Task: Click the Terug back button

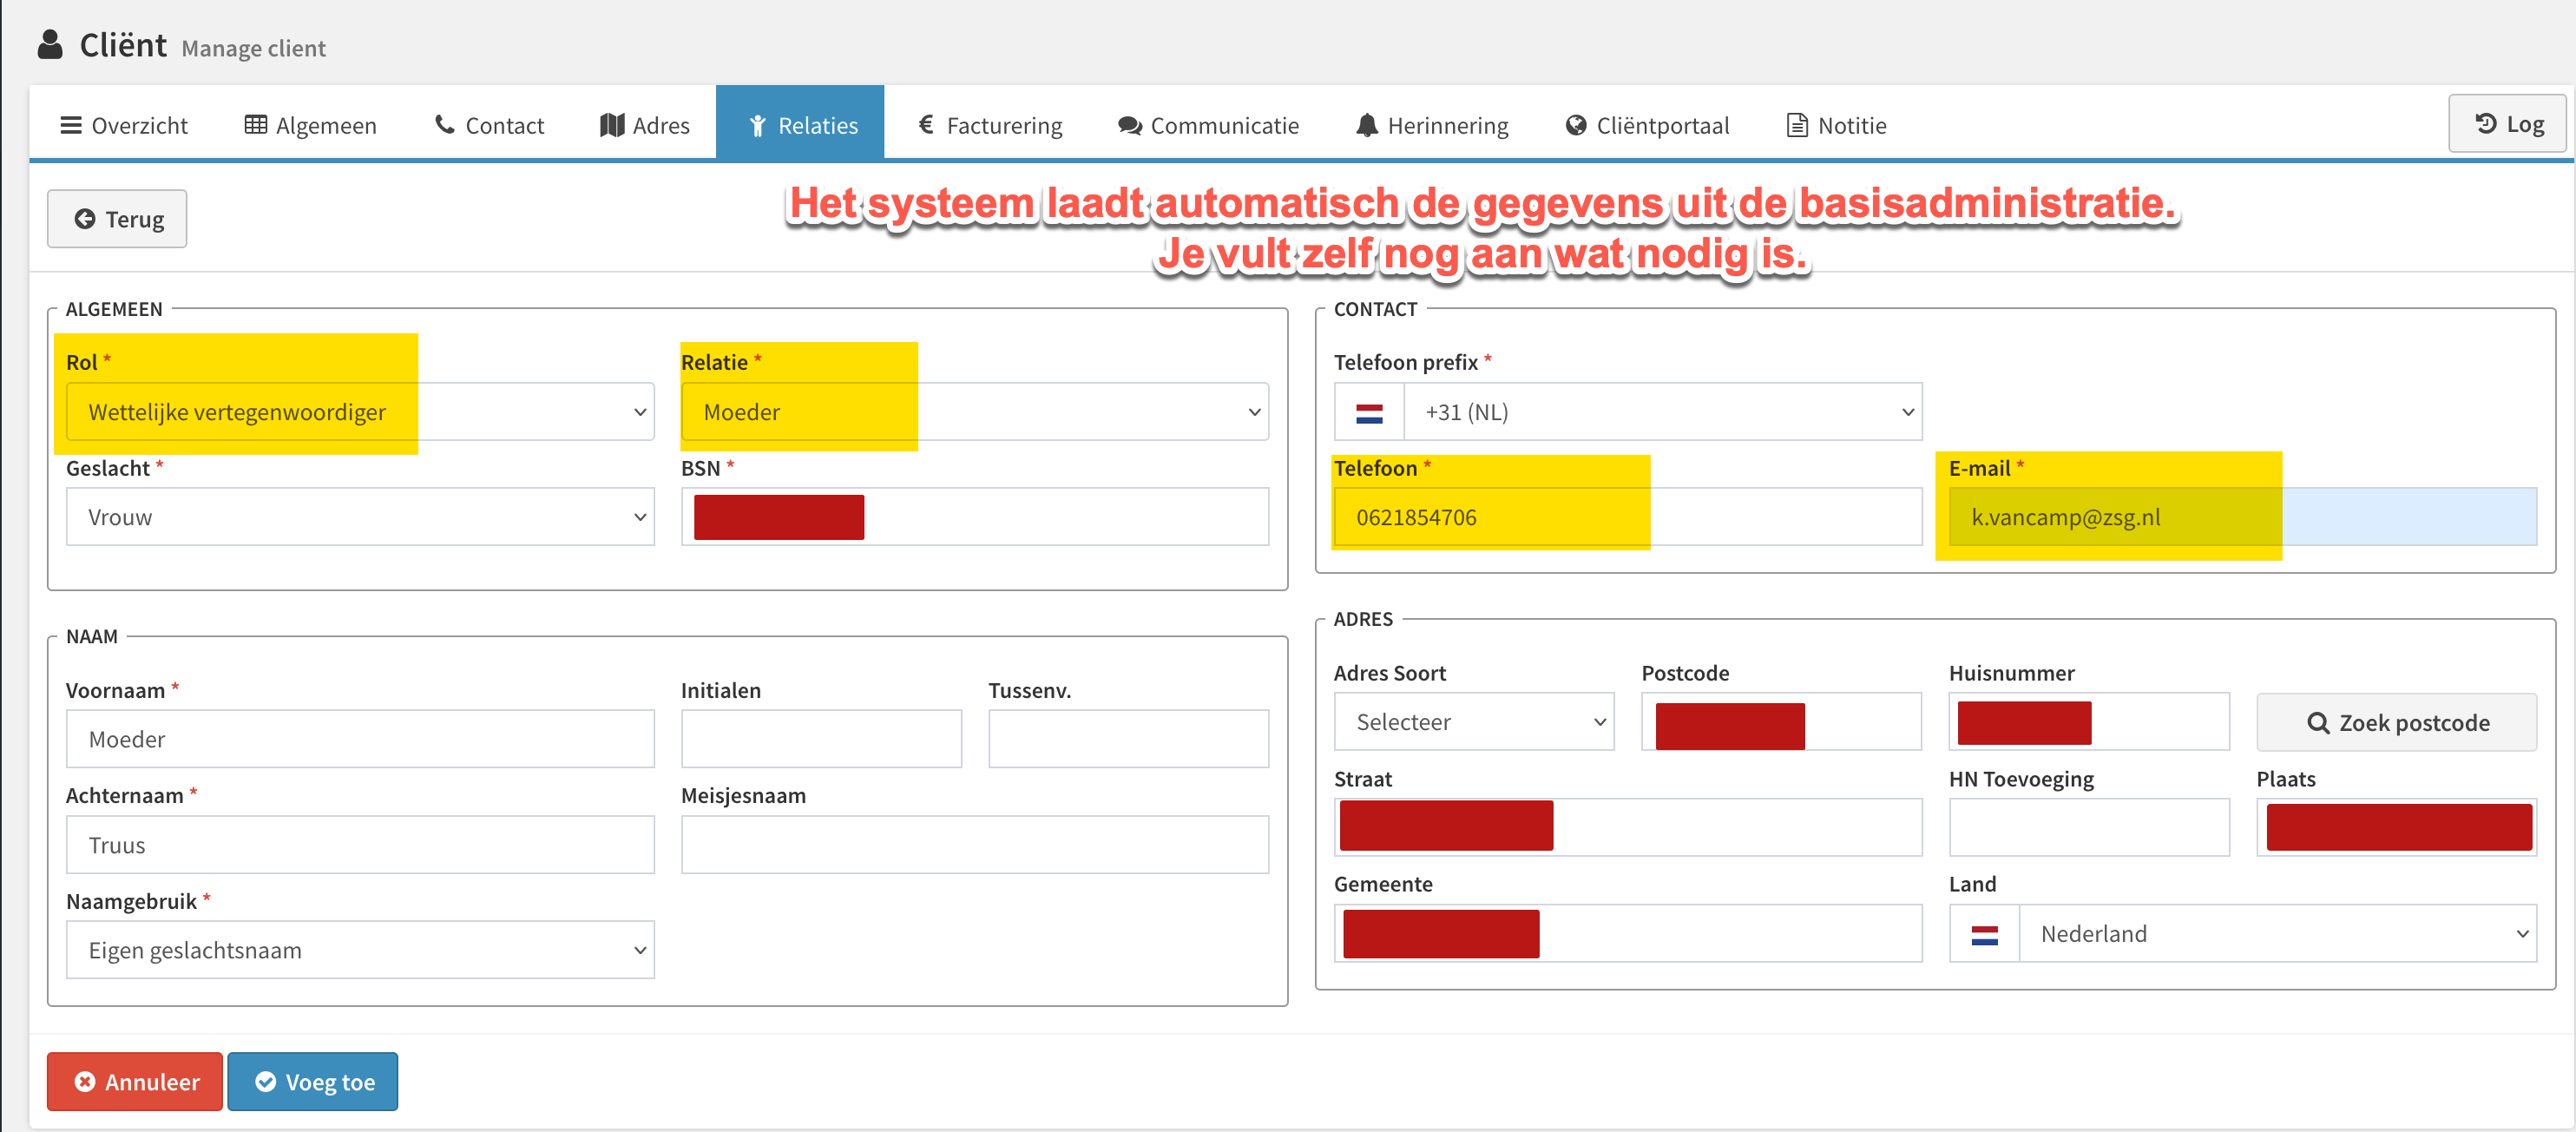Action: 117,219
